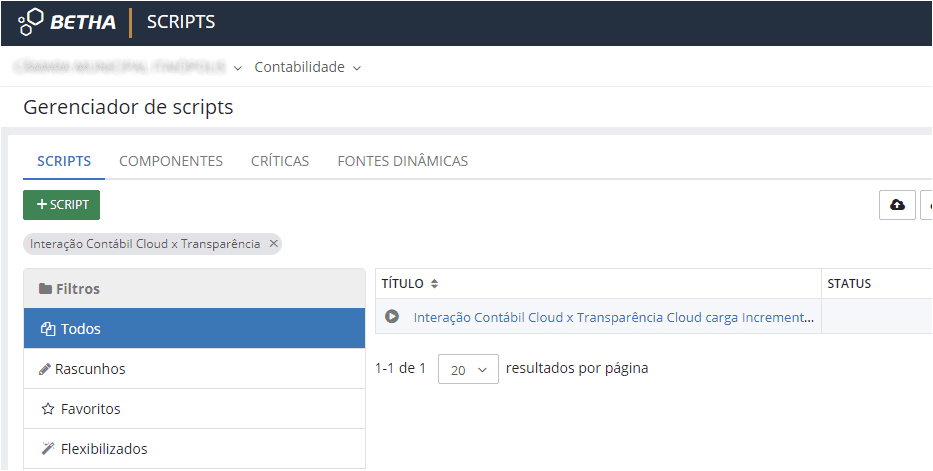Run the script using the play icon
The height and width of the screenshot is (471, 933).
393,317
